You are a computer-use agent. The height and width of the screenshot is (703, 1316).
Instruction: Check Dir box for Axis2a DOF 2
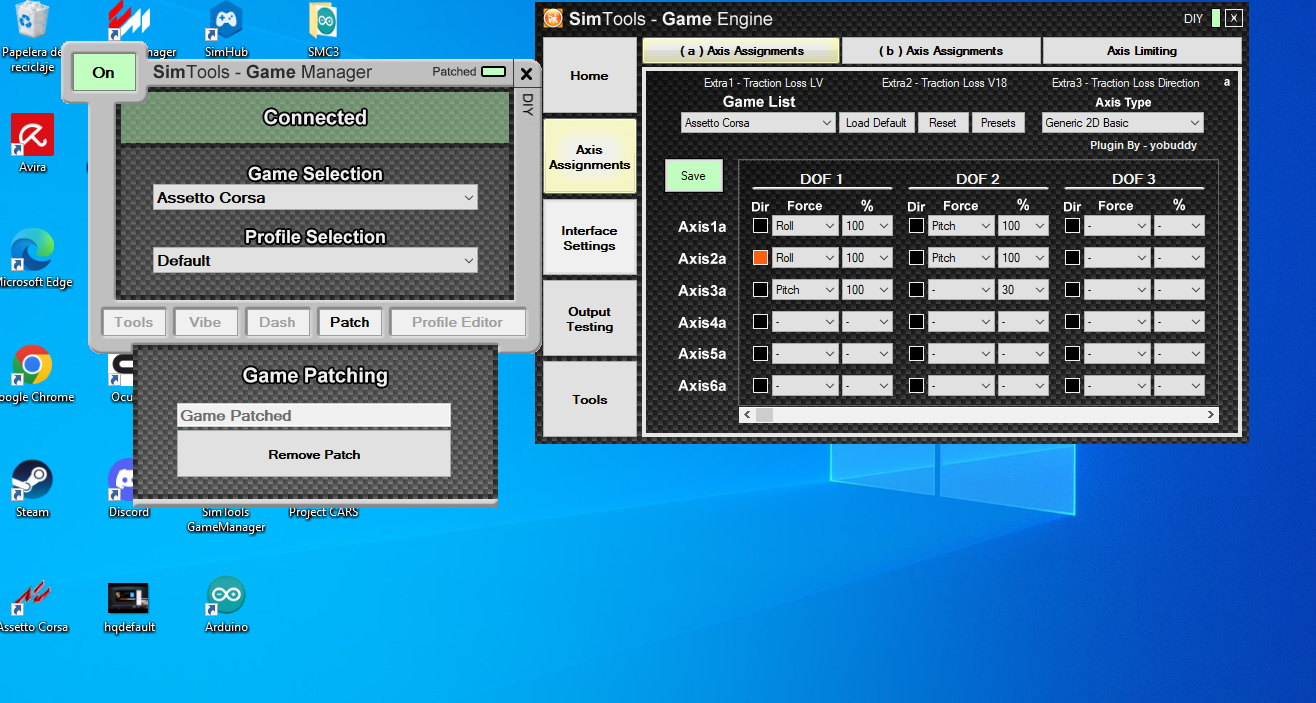pos(916,258)
